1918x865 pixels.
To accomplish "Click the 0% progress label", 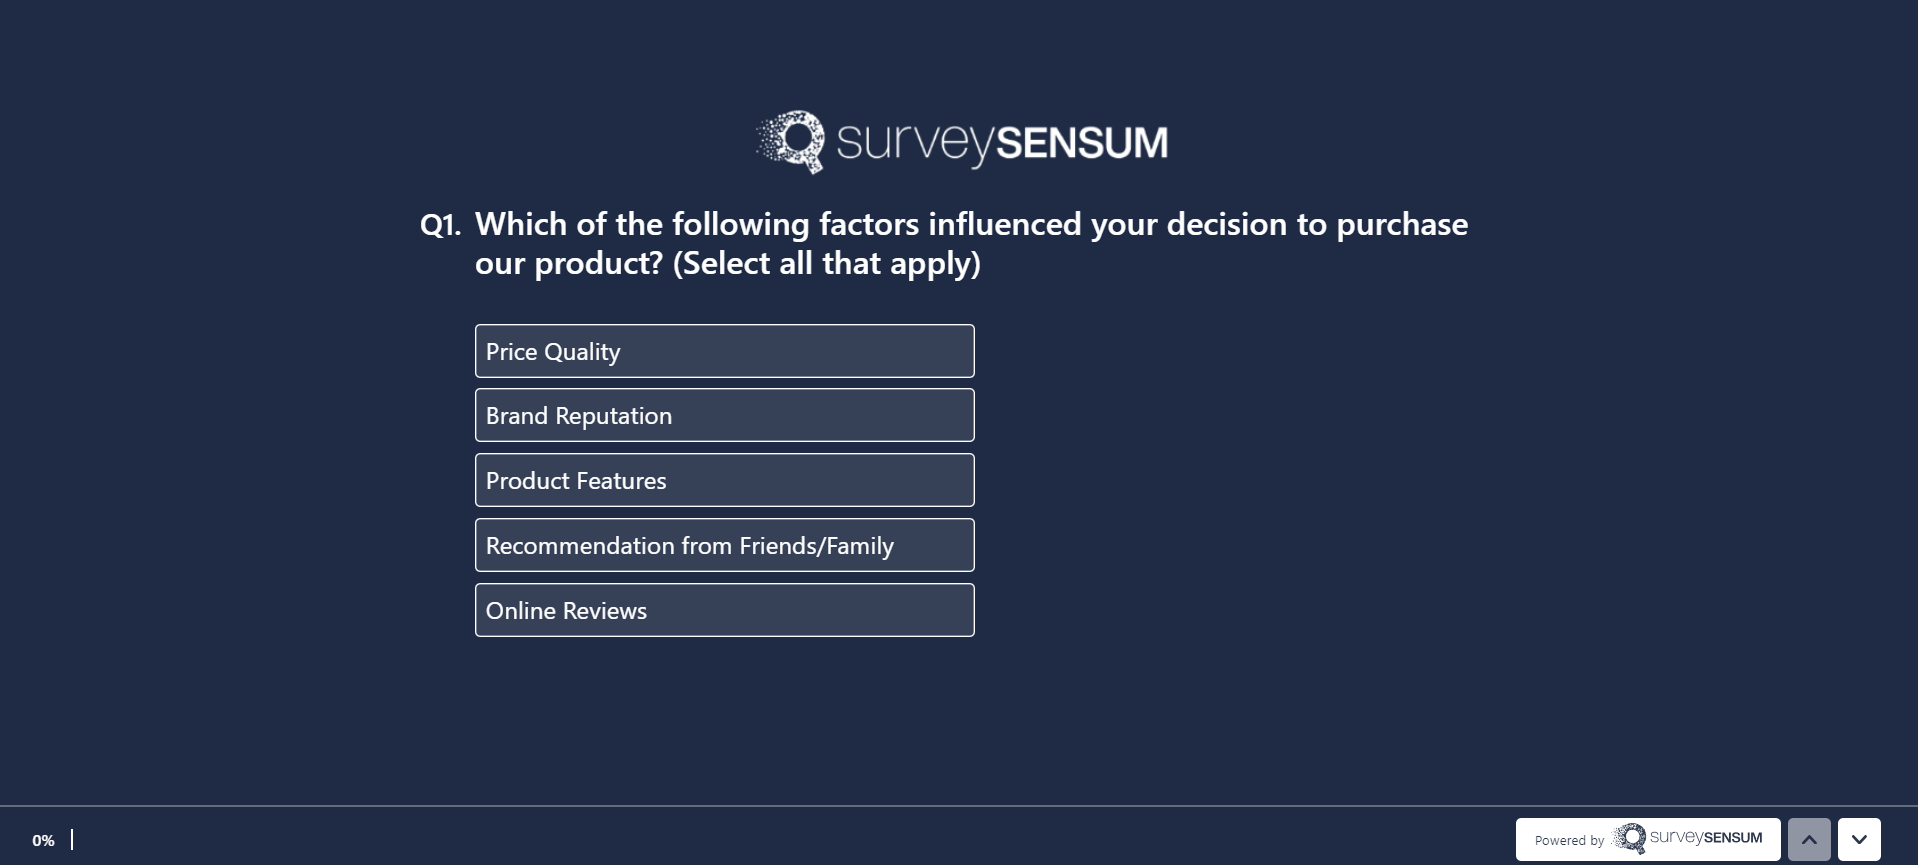I will pos(43,840).
